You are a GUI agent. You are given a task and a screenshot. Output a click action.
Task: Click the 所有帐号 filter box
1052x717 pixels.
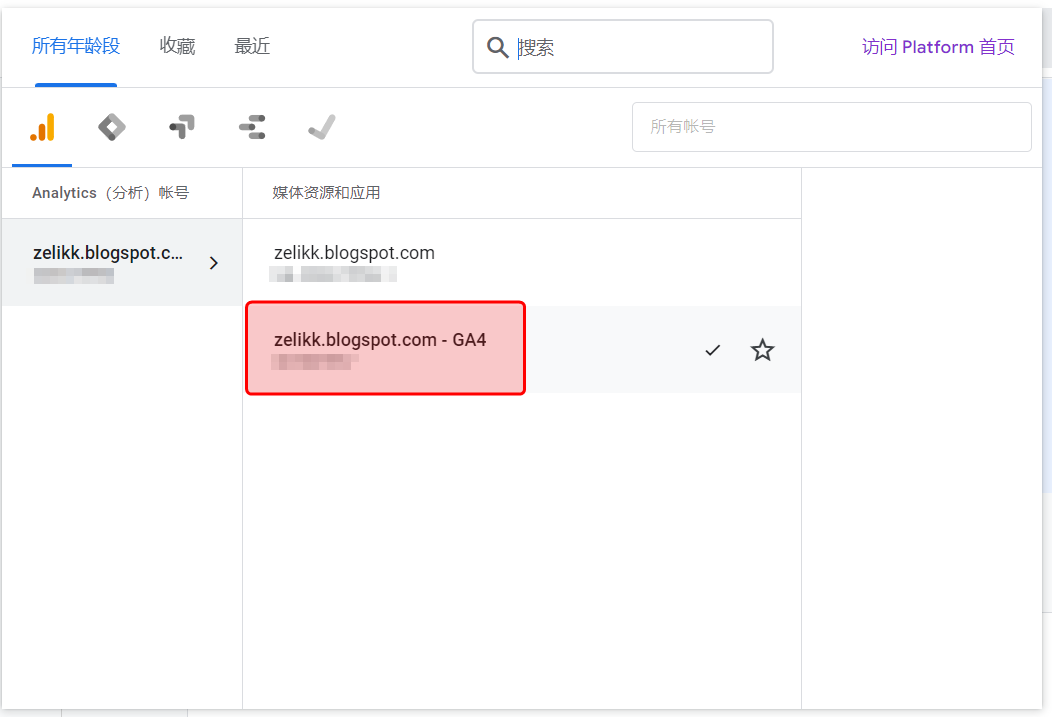pos(831,127)
